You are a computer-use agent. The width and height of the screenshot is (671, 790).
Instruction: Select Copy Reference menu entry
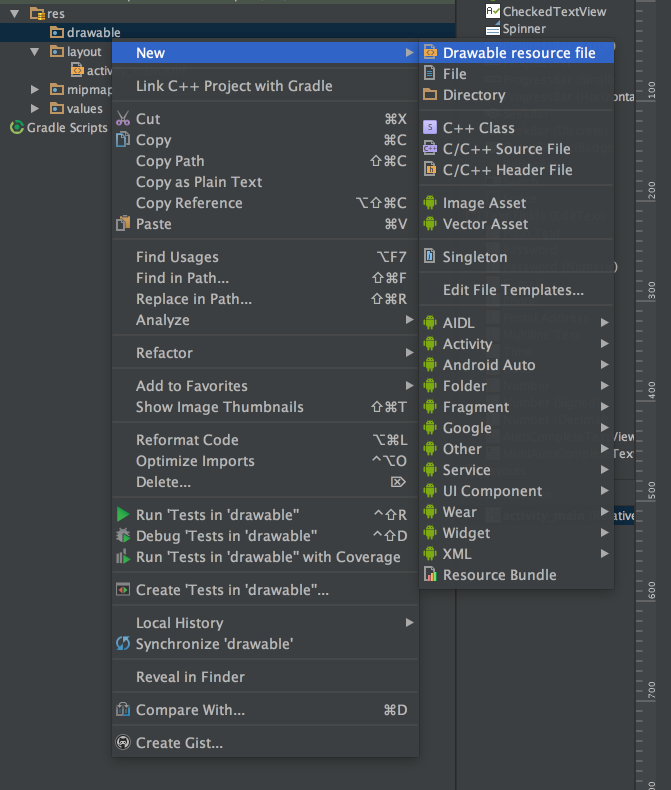(265, 203)
